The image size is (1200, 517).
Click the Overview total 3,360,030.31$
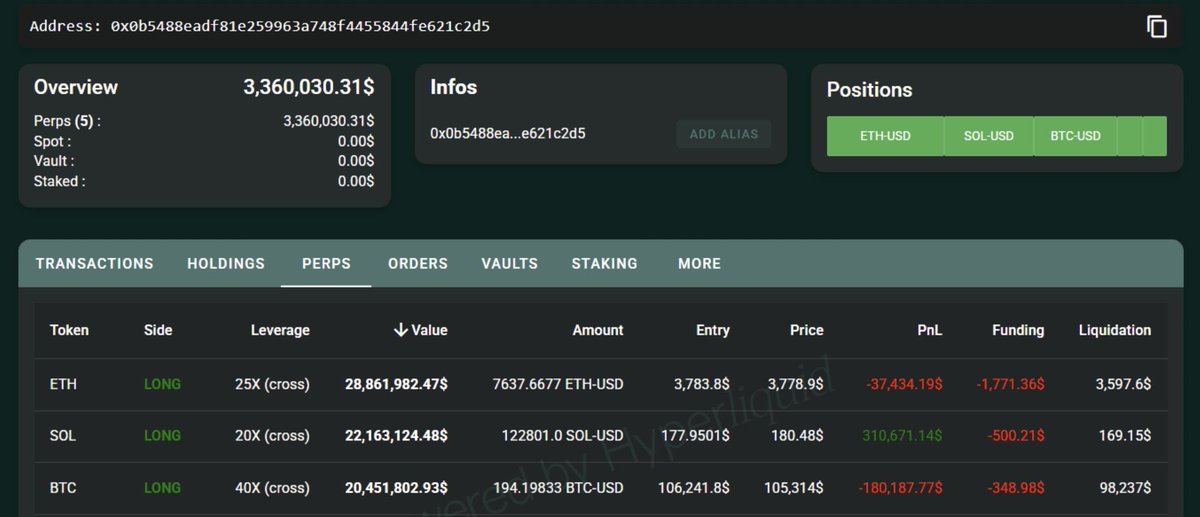(x=309, y=87)
